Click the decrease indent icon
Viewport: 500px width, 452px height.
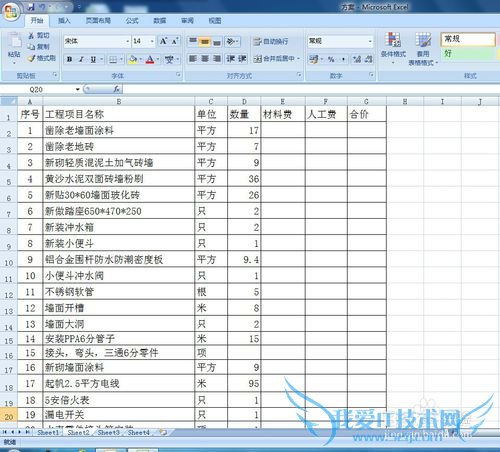pos(231,59)
